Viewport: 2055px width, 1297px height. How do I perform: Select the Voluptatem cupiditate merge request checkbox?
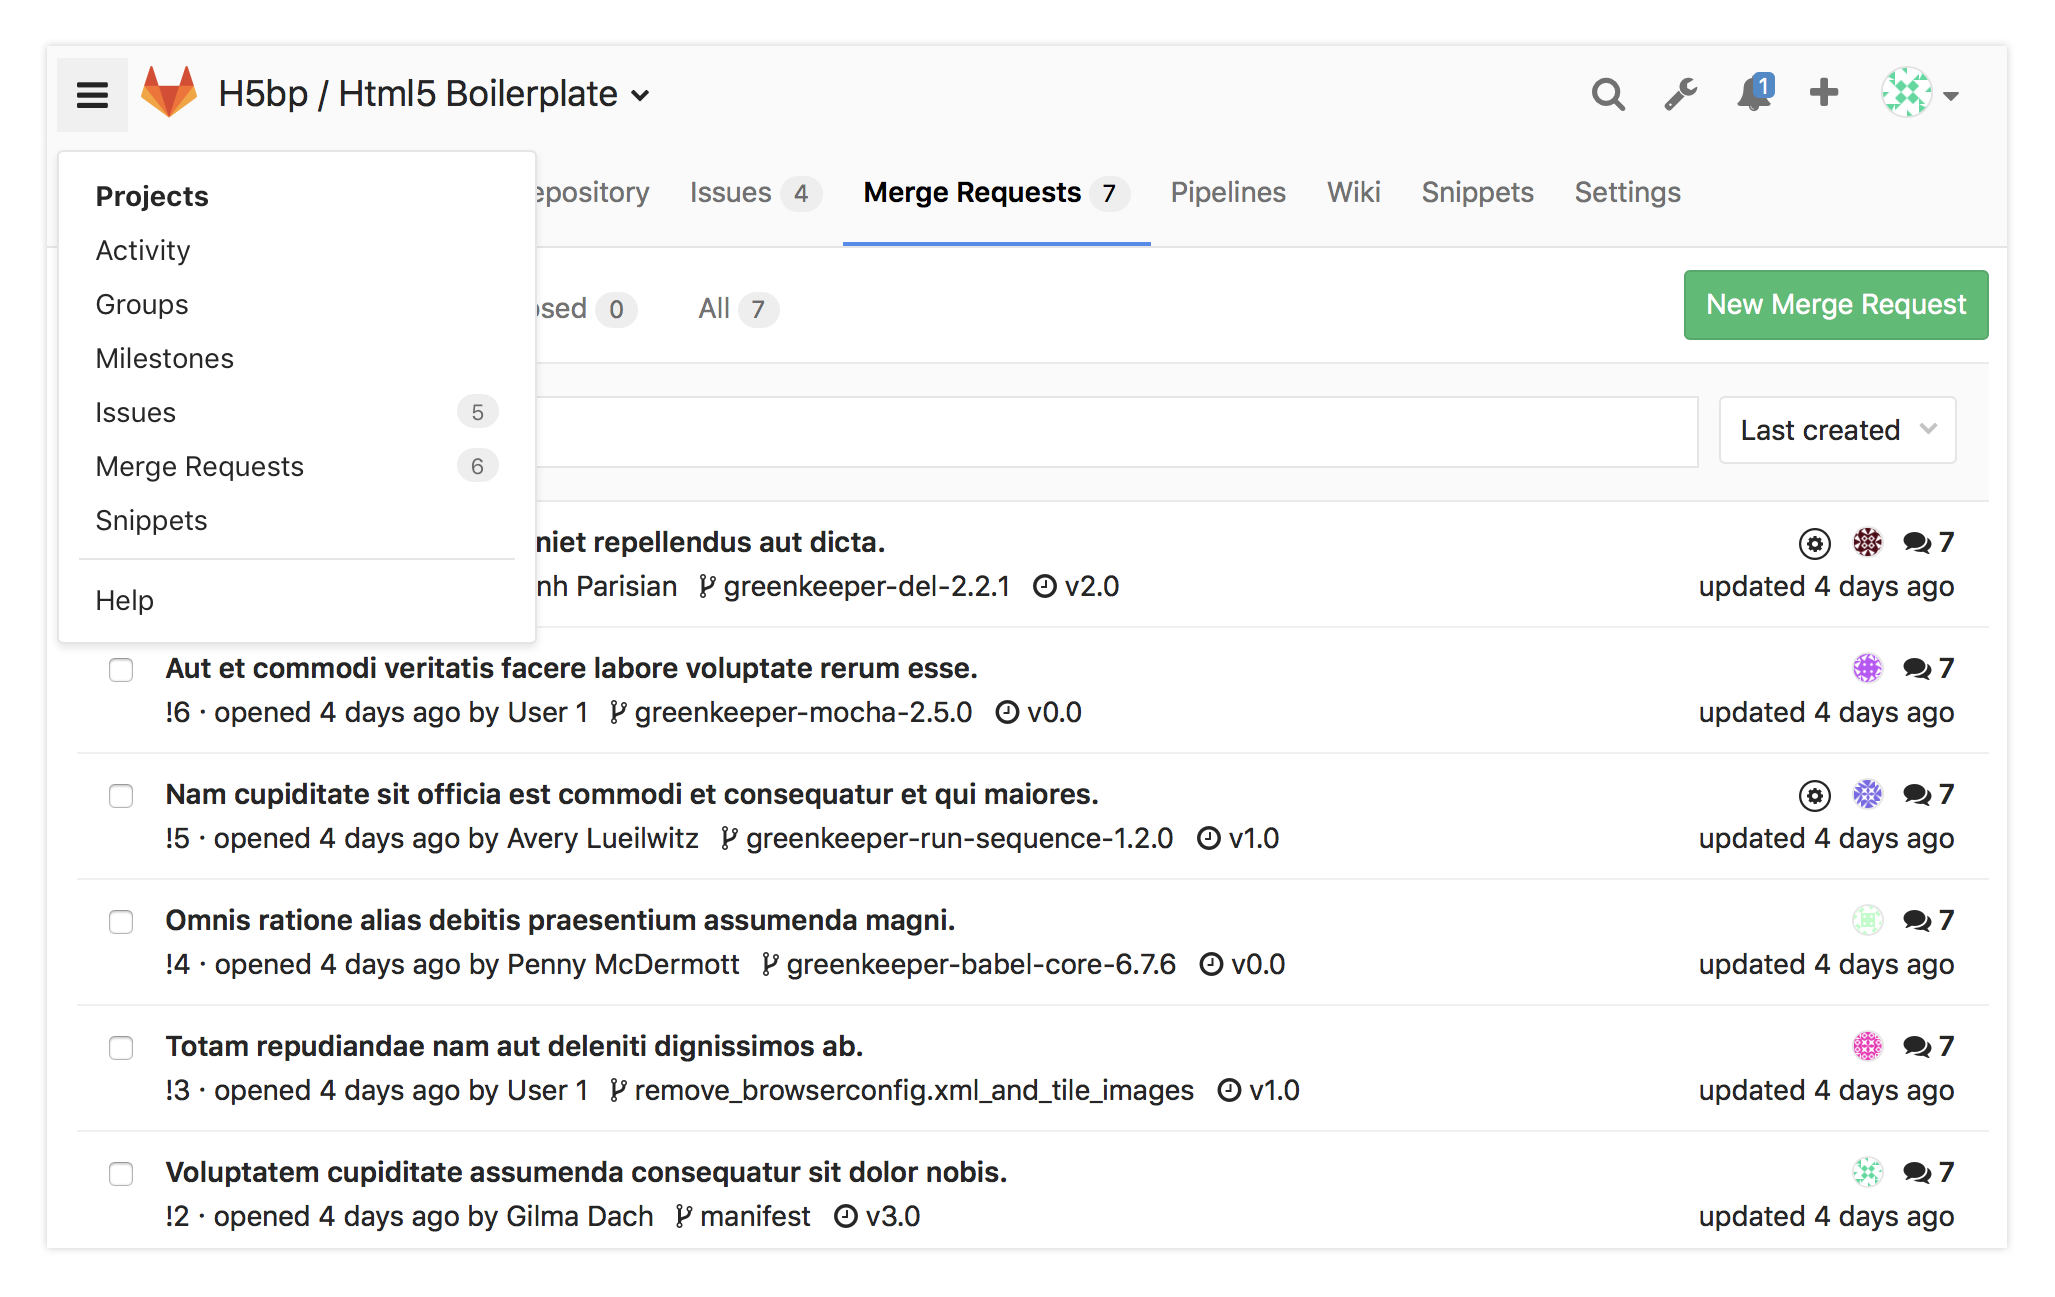pos(121,1173)
